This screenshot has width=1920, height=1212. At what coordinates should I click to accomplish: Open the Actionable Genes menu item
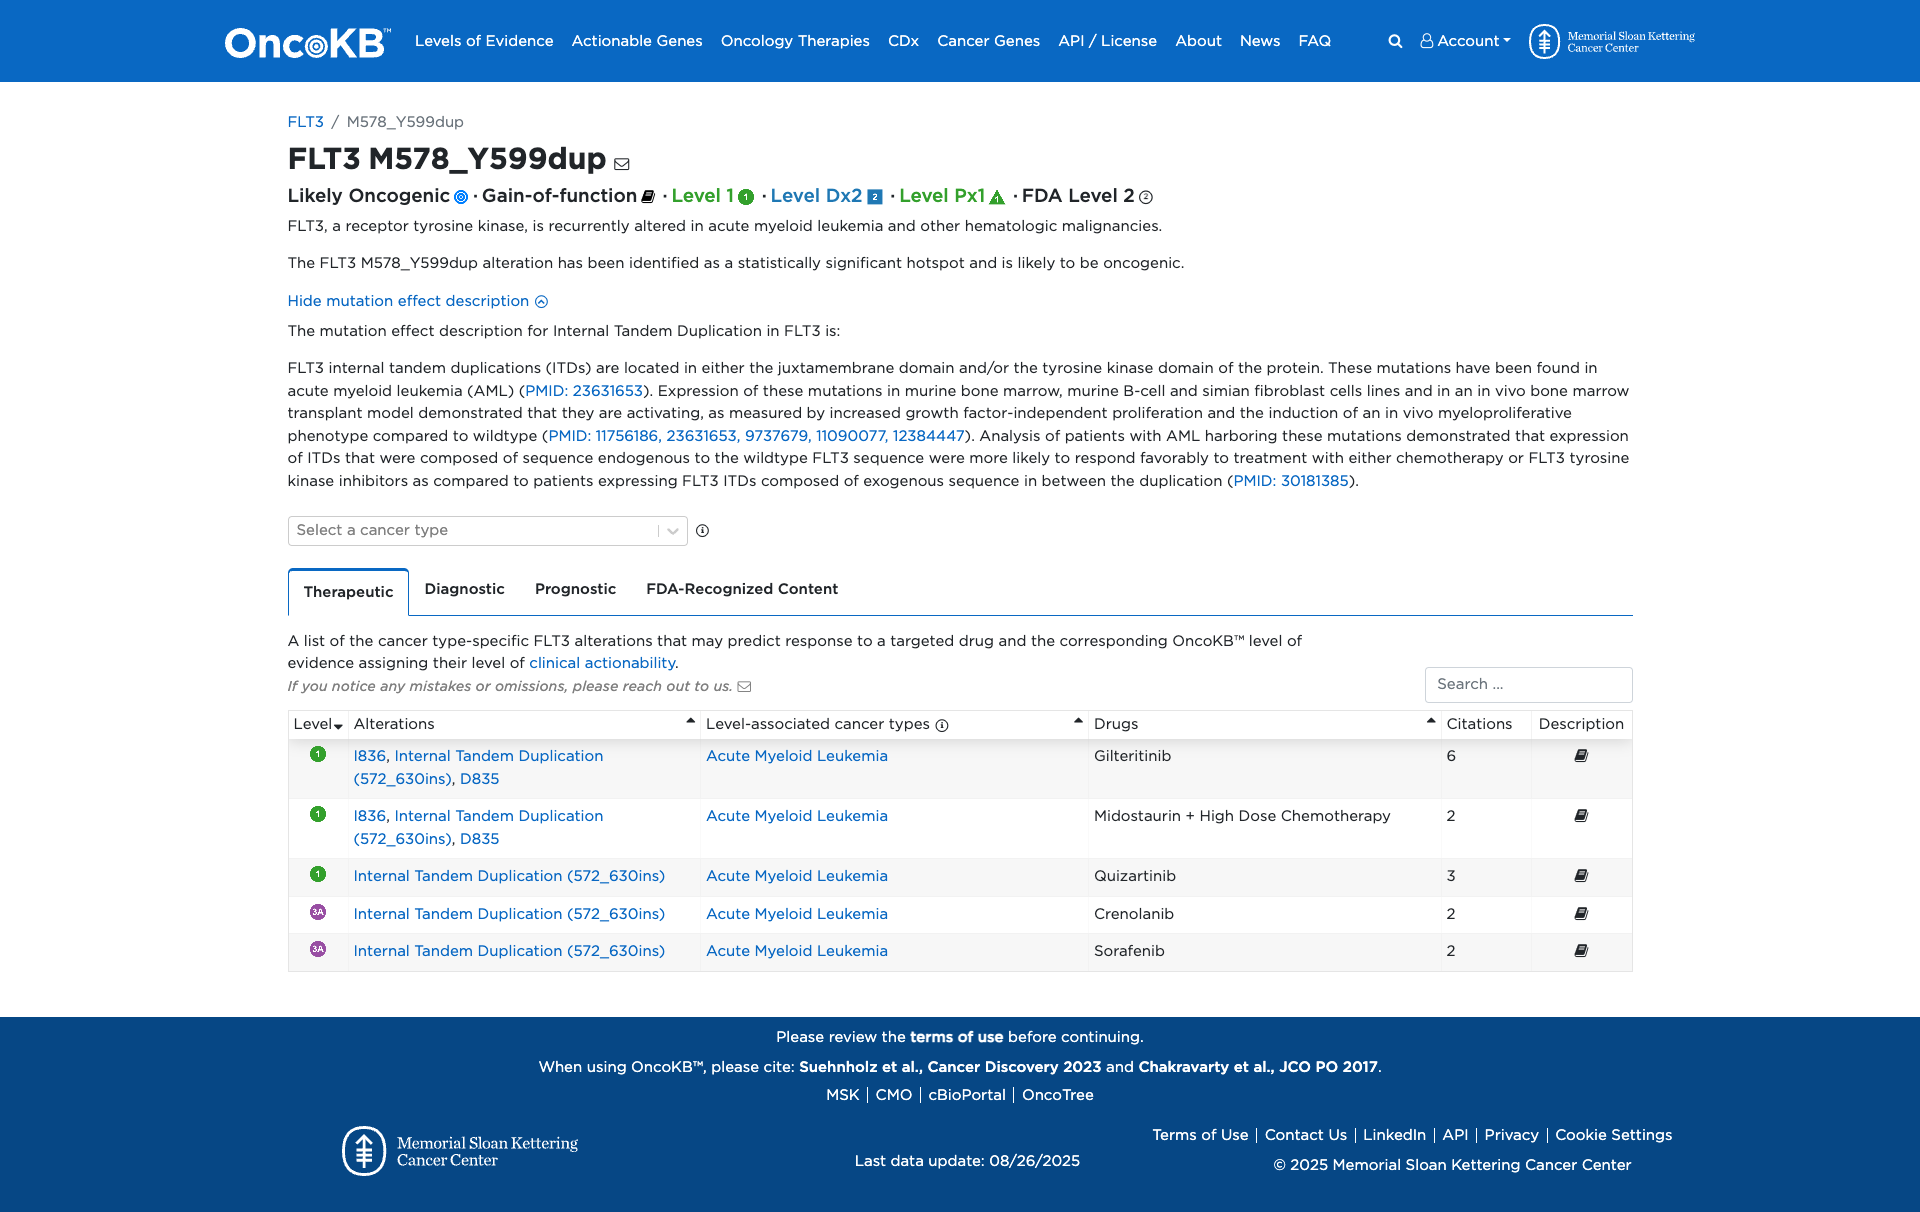click(637, 41)
